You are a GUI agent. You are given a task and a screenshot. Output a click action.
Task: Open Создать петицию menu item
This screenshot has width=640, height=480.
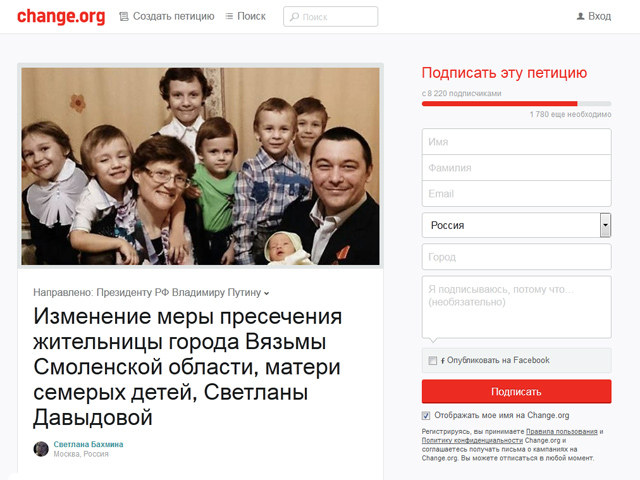(173, 16)
